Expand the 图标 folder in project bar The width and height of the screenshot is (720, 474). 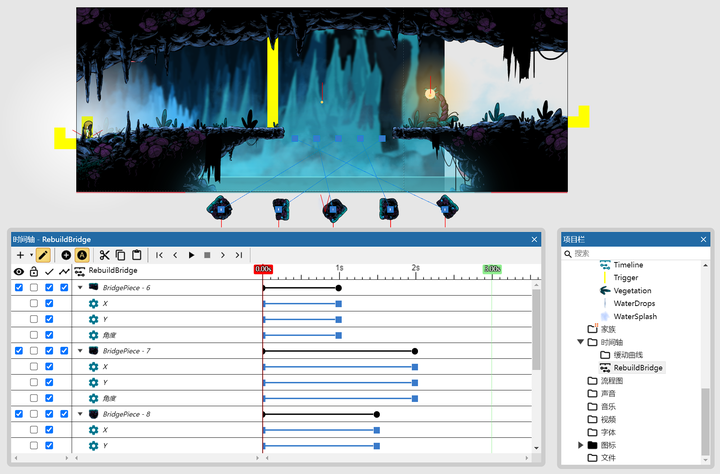point(580,445)
